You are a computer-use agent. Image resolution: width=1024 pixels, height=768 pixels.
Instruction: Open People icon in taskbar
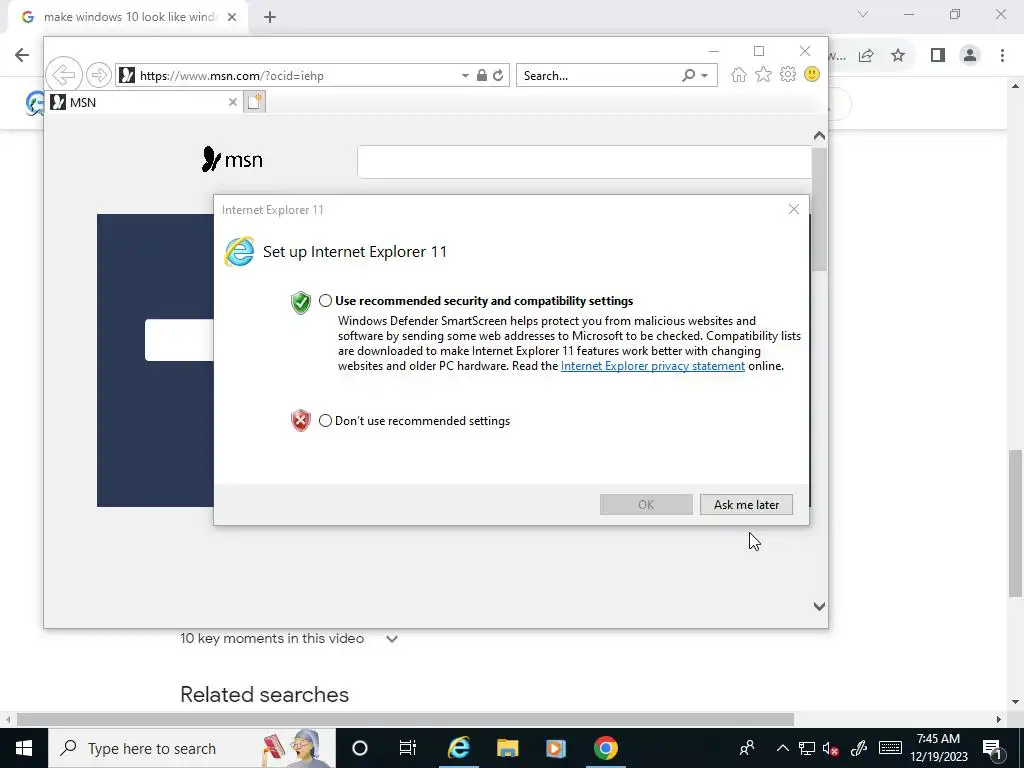(747, 748)
